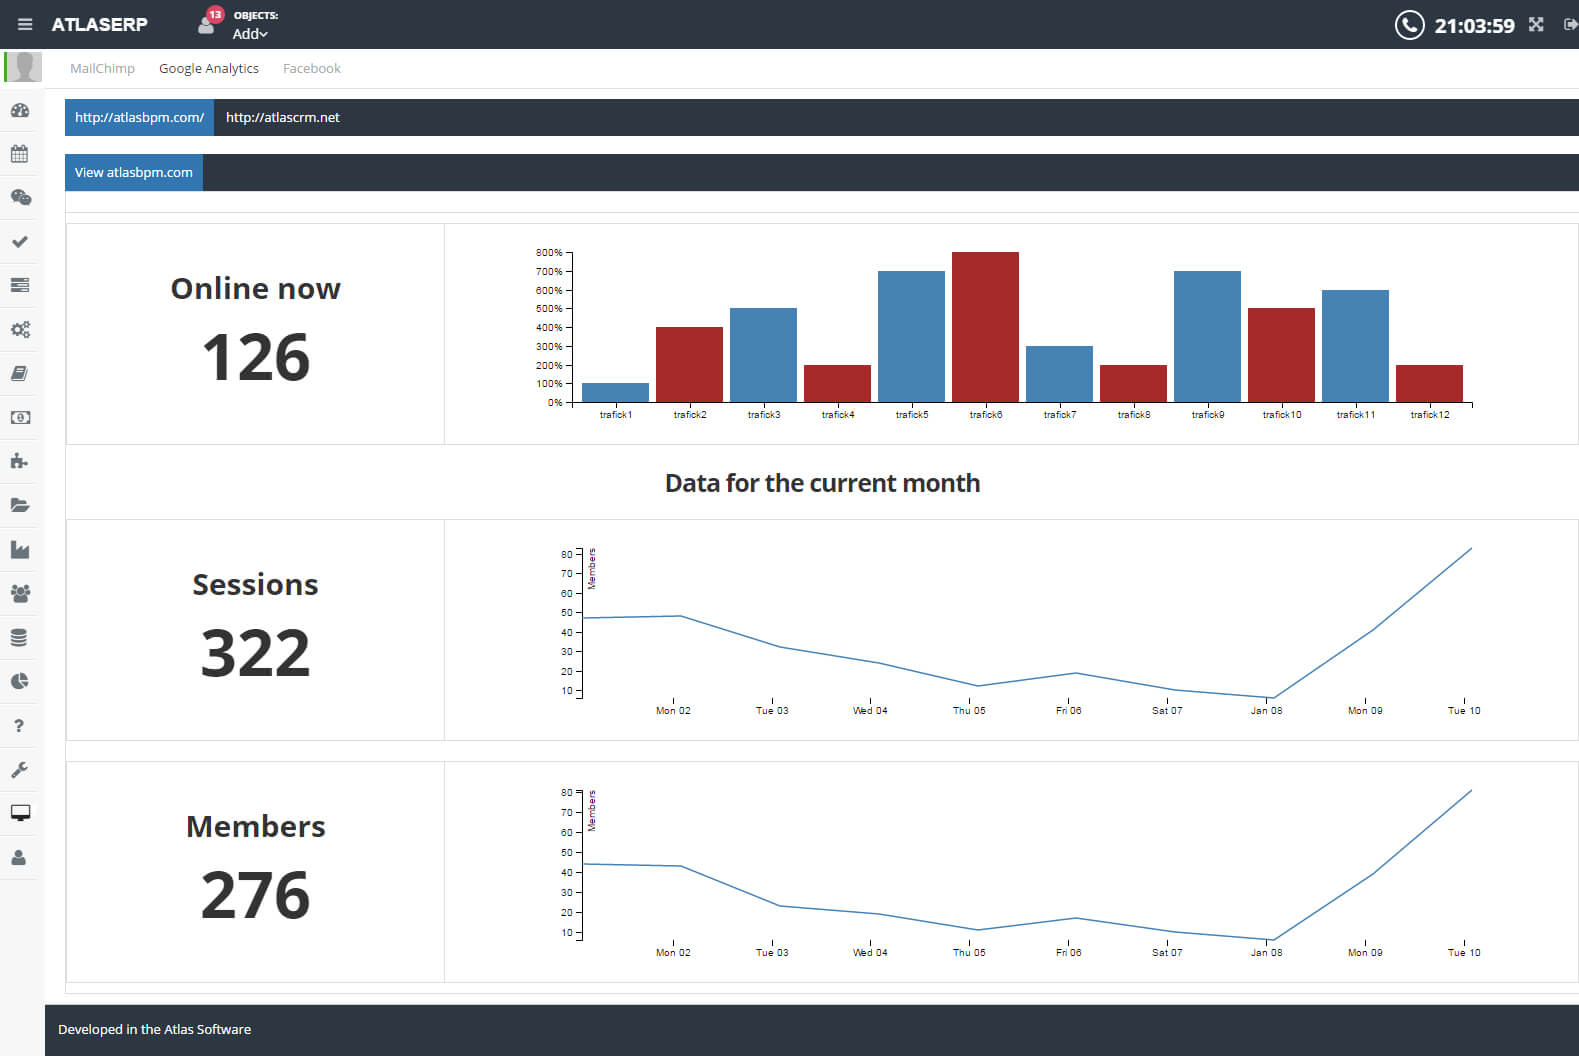Select the http://atlascrm.net site tab
The height and width of the screenshot is (1056, 1579).
(x=283, y=117)
